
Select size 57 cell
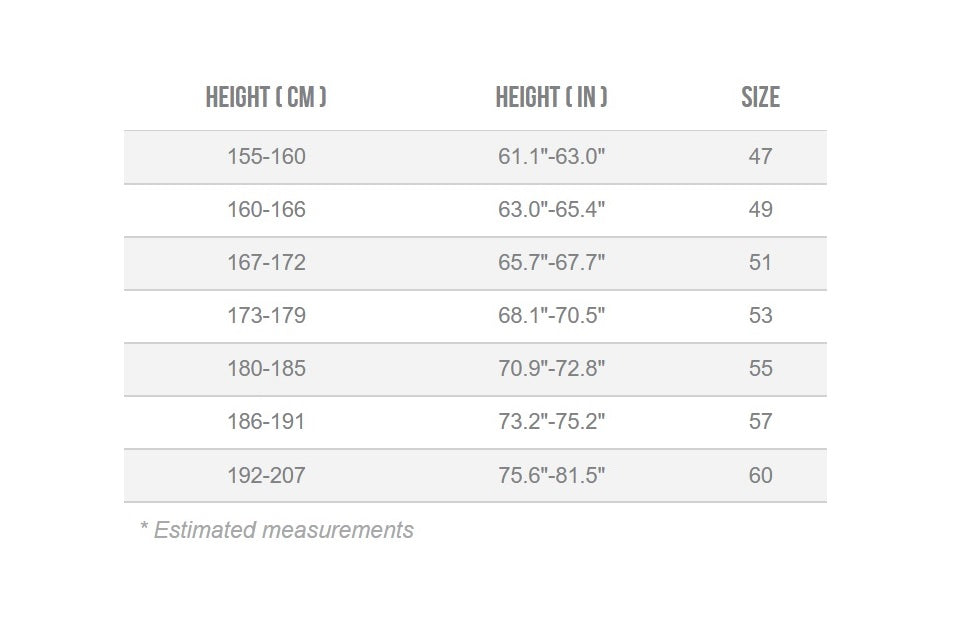[x=760, y=422]
